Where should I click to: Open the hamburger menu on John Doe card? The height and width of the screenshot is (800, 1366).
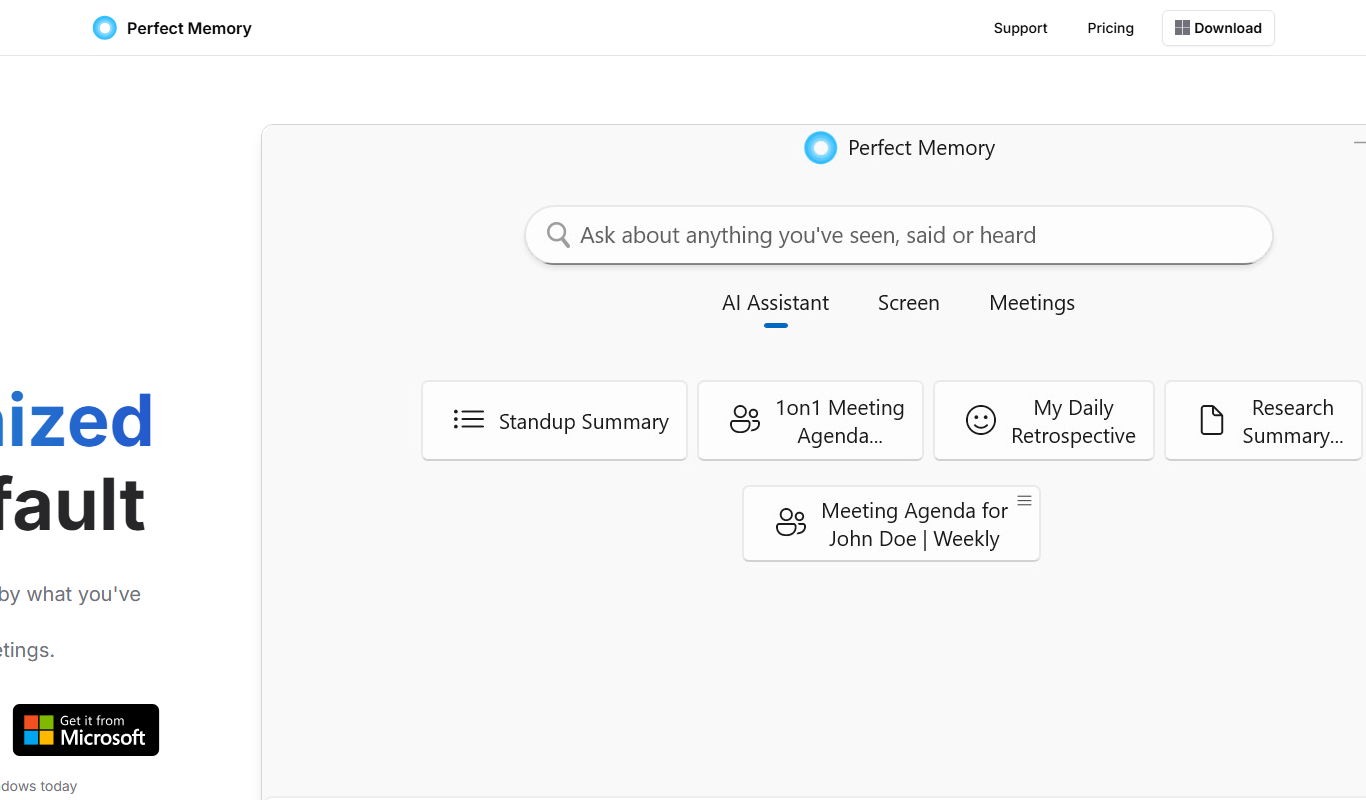point(1024,500)
